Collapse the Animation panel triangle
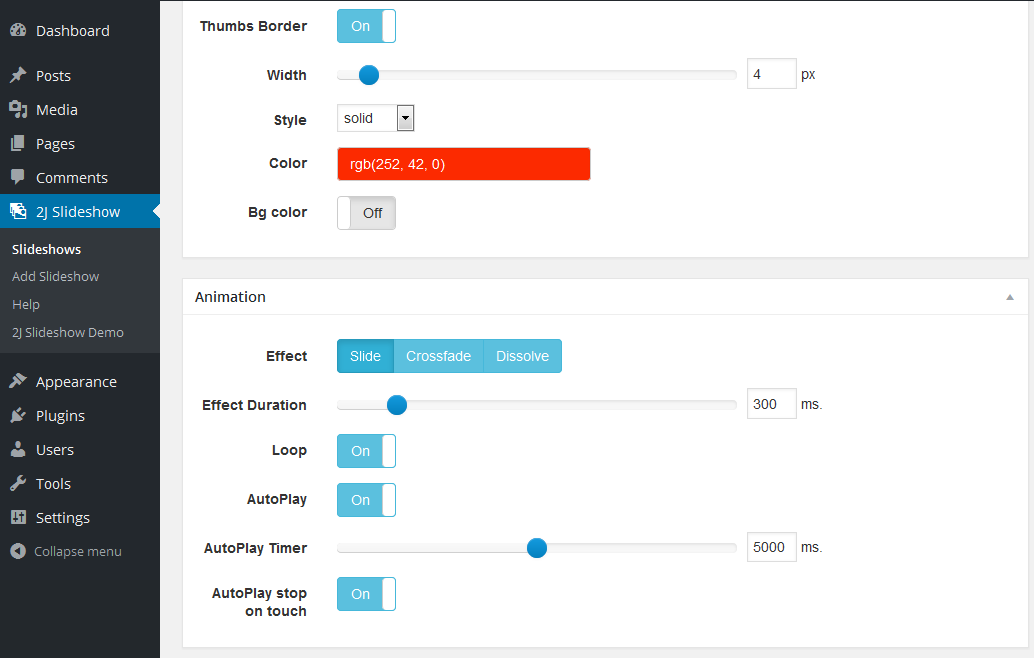Screen dimensions: 1034x658 tap(1010, 297)
